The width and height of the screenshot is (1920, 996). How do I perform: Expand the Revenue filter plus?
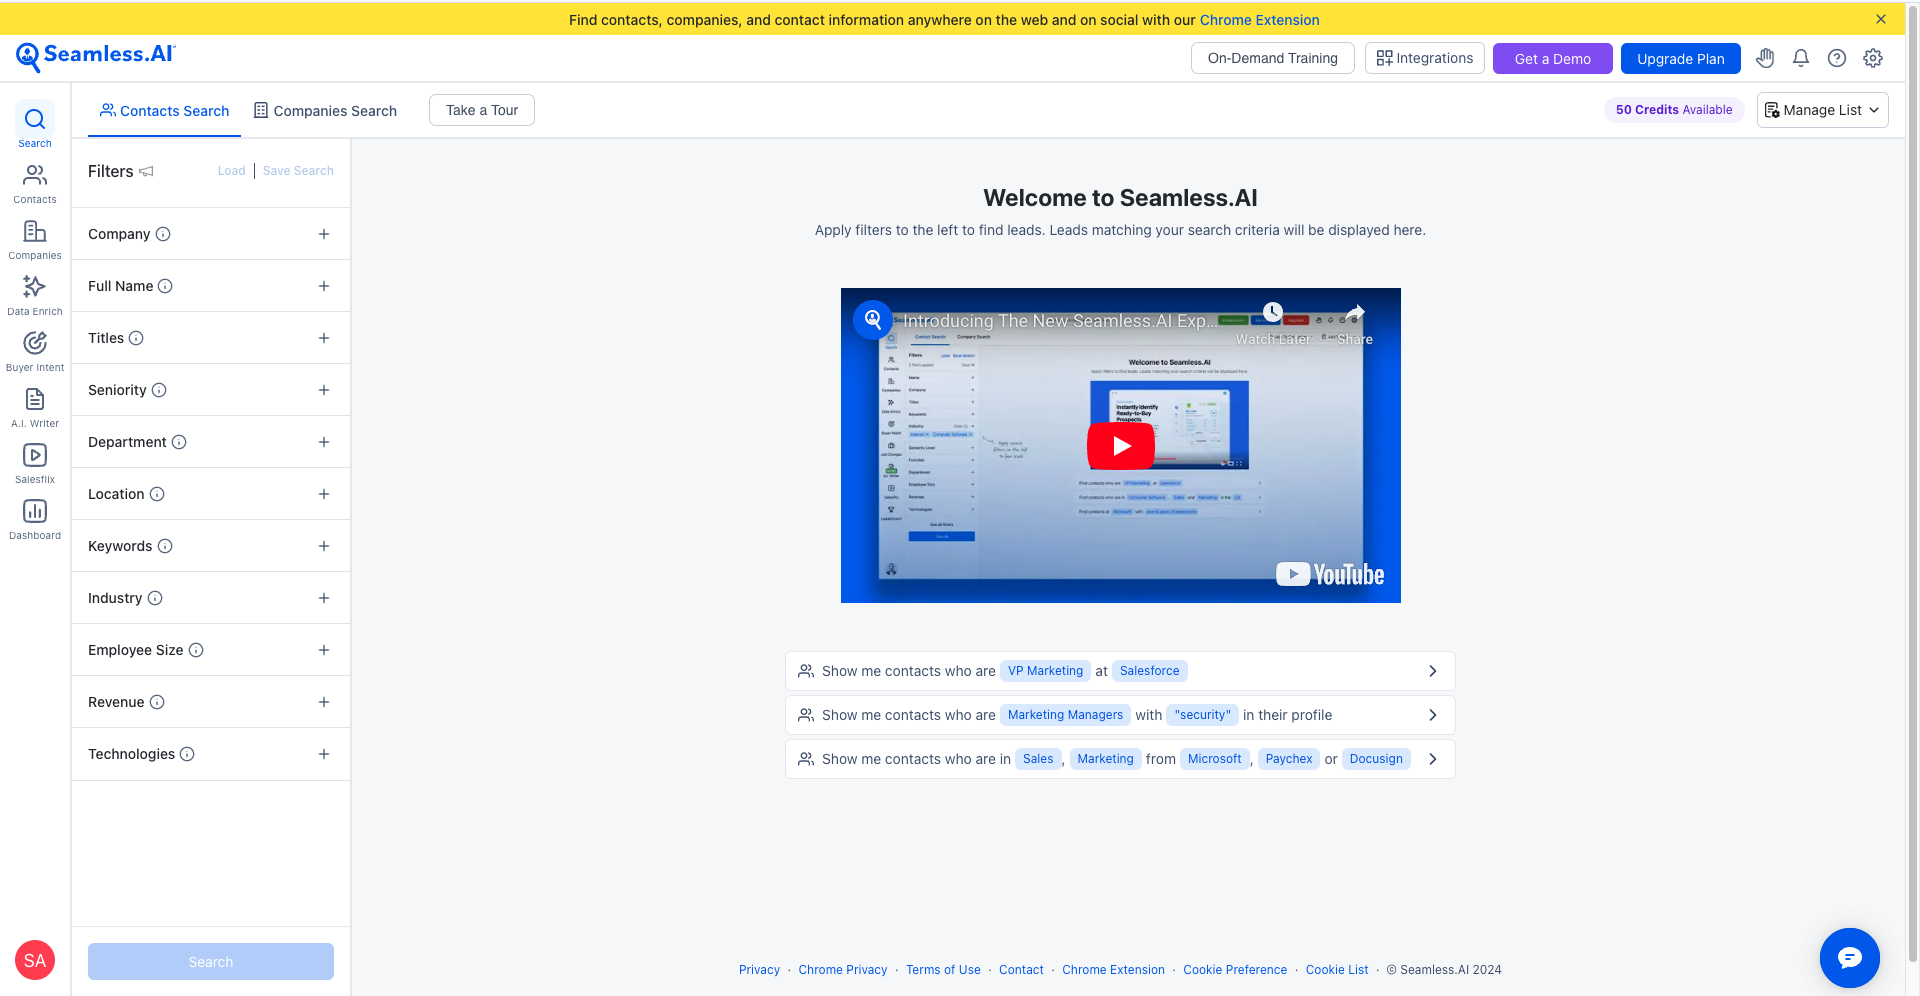pyautogui.click(x=324, y=702)
